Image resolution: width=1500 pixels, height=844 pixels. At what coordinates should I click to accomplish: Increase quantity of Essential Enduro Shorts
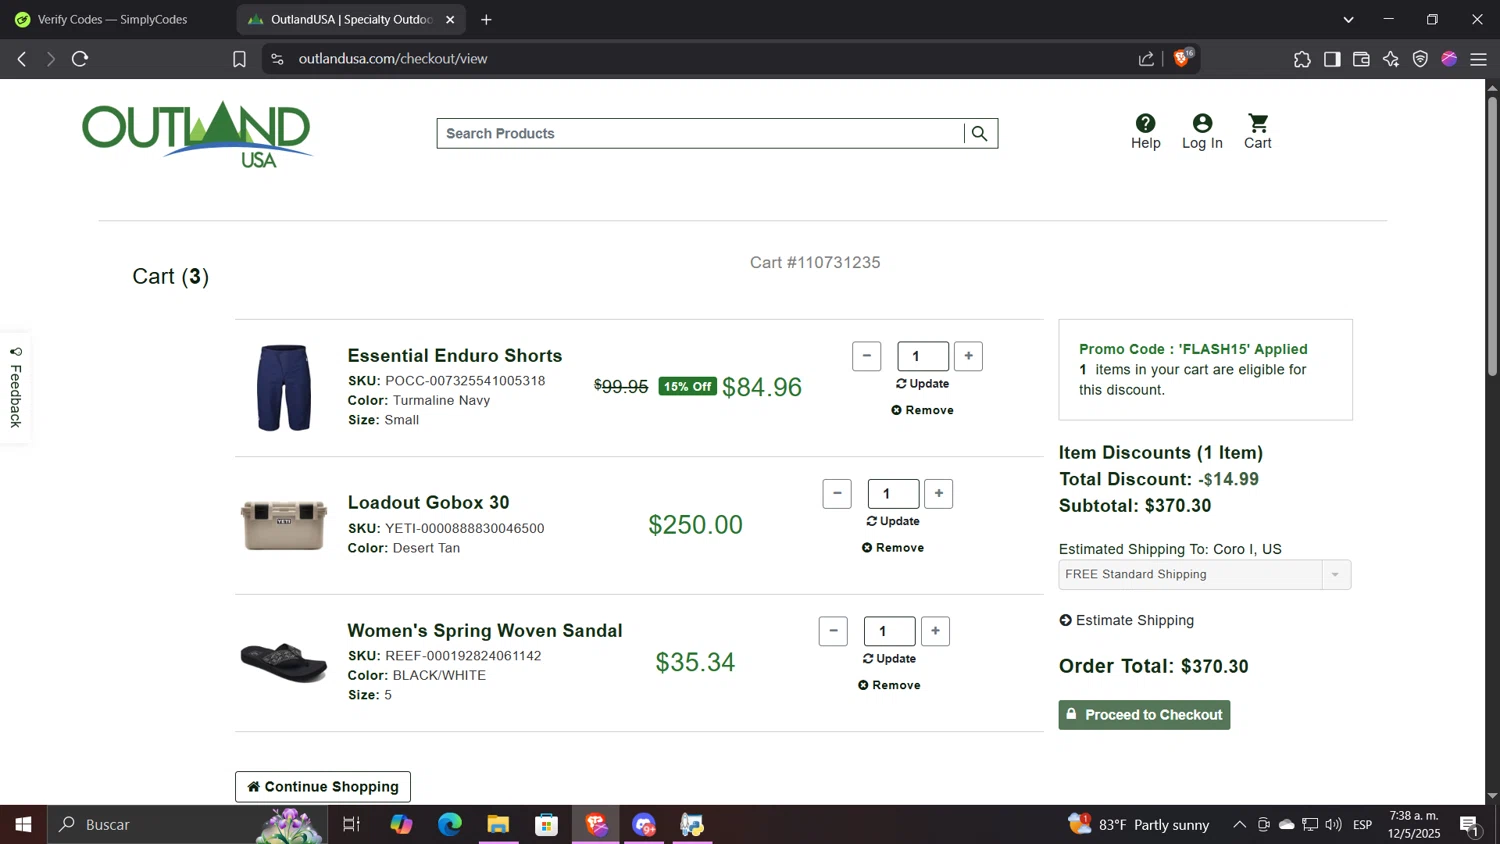tap(968, 356)
